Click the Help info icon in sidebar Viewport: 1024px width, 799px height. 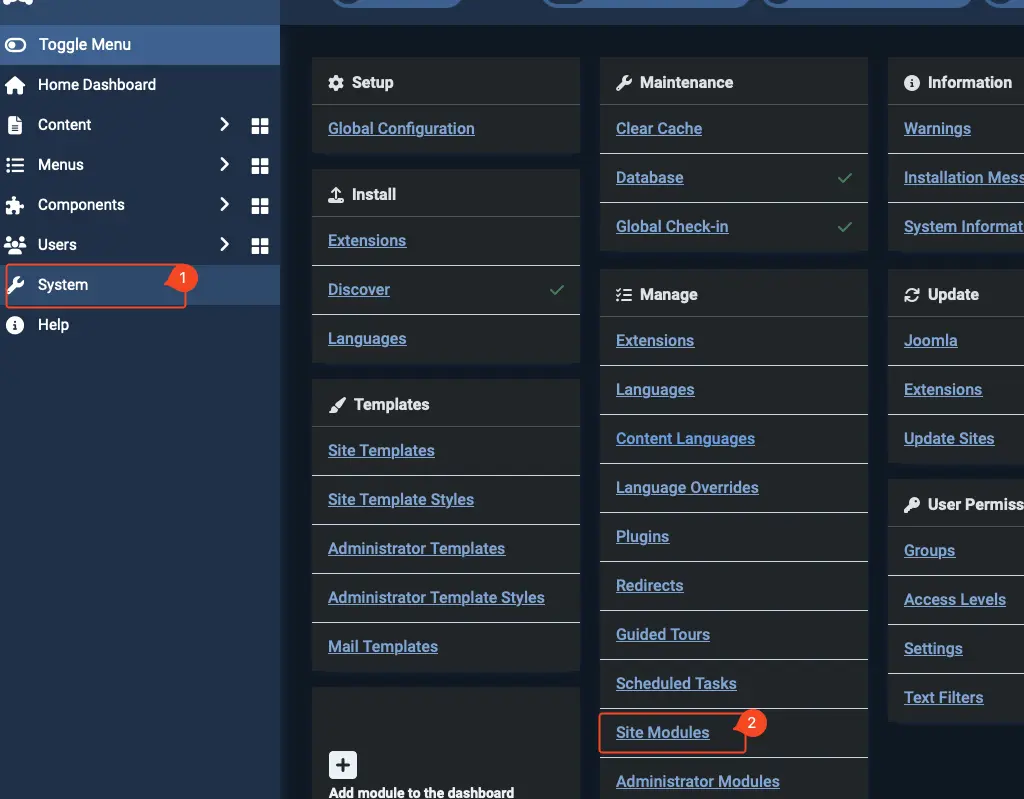point(15,325)
